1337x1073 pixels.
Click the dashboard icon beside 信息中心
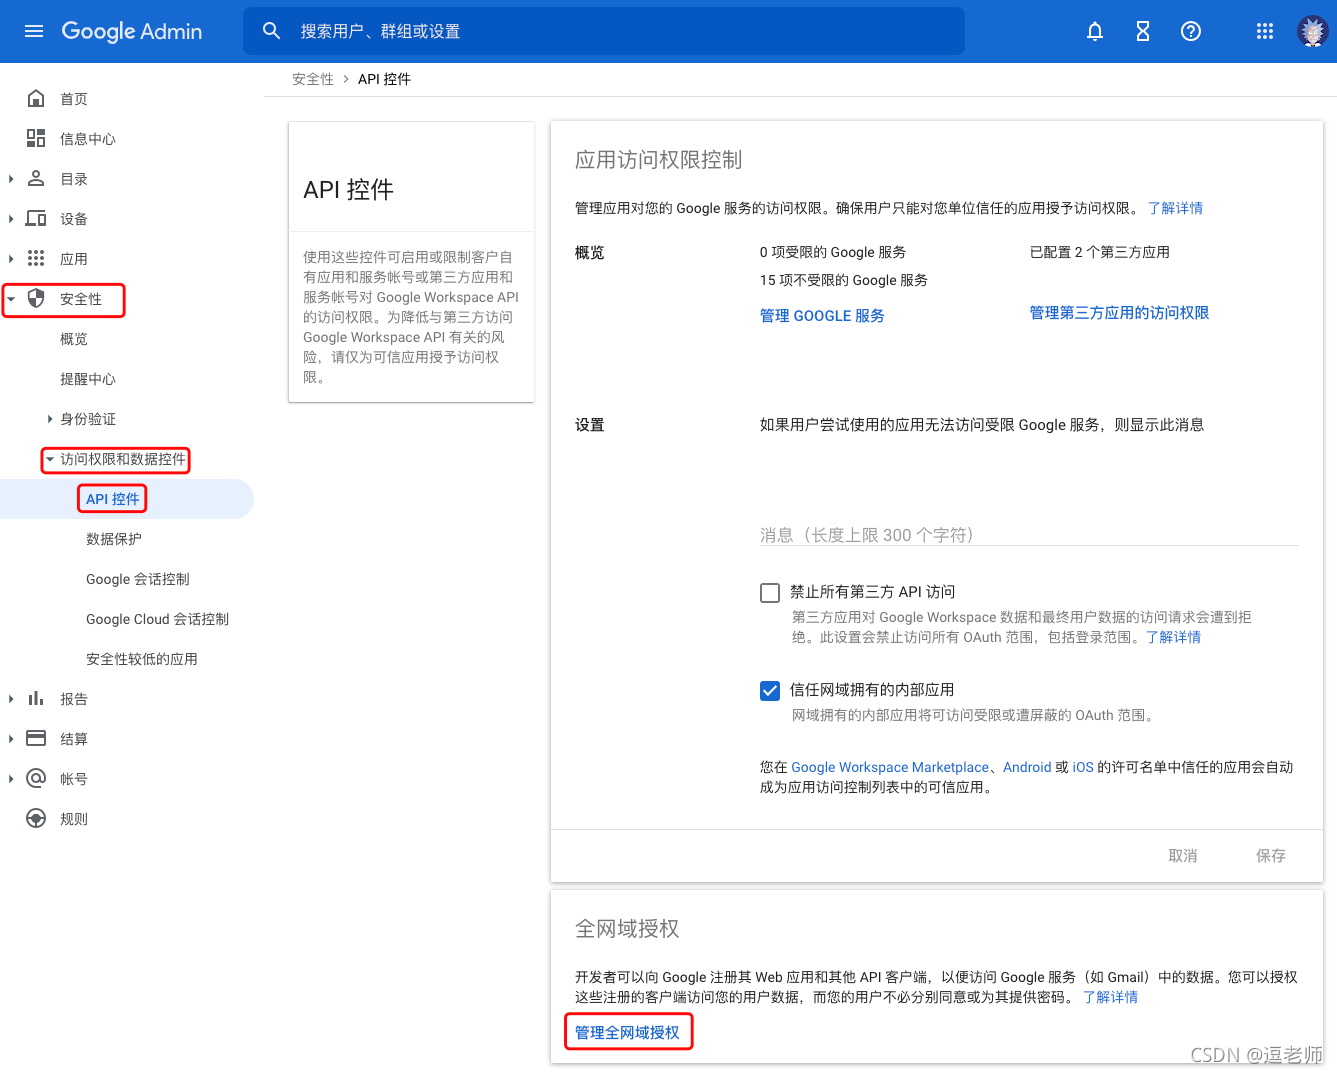36,138
